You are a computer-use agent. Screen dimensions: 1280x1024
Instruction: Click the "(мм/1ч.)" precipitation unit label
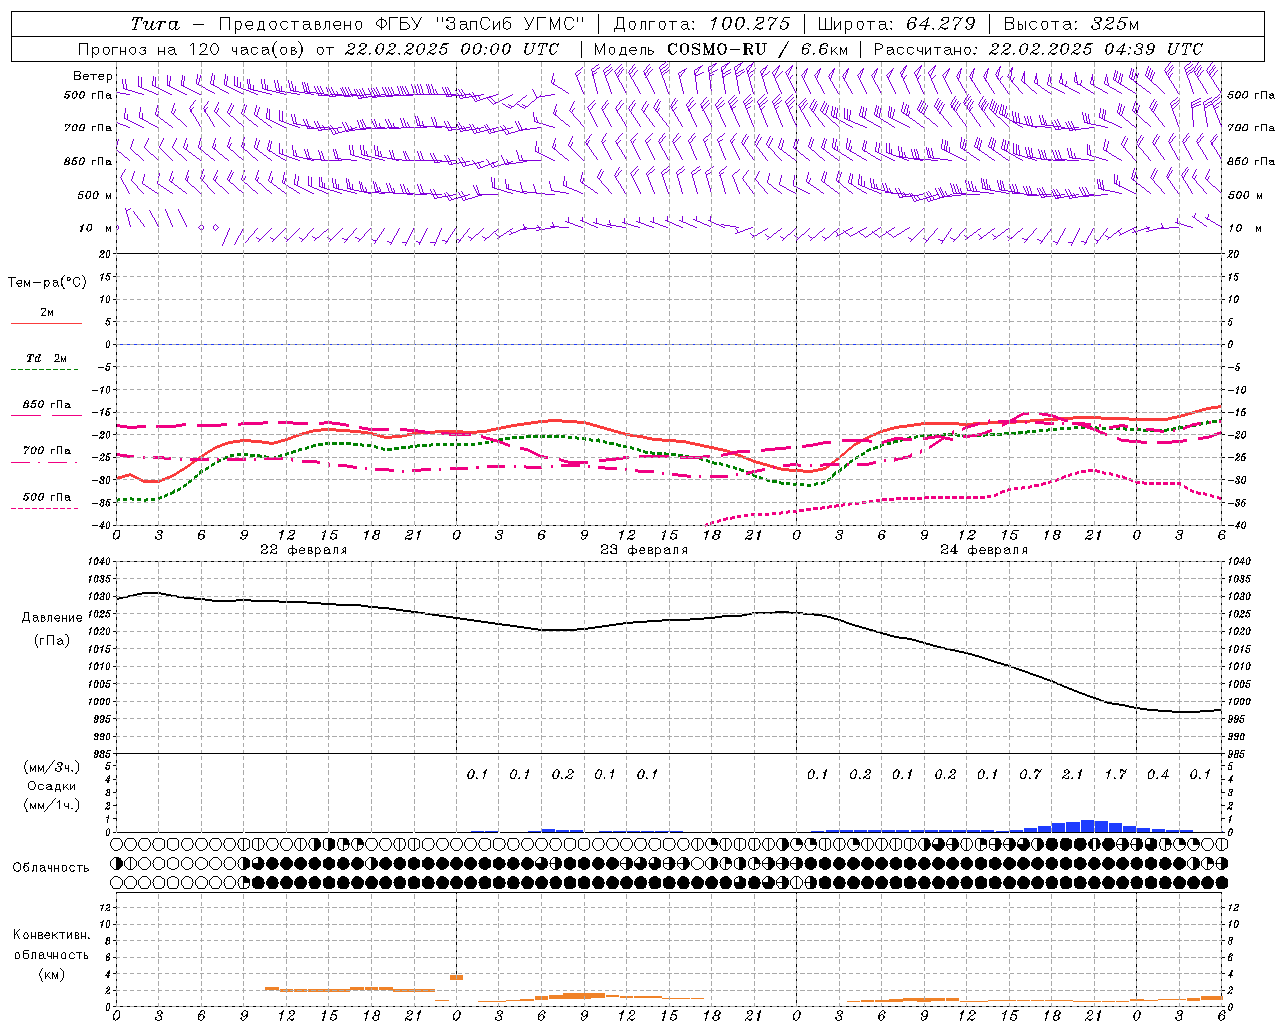pos(51,805)
